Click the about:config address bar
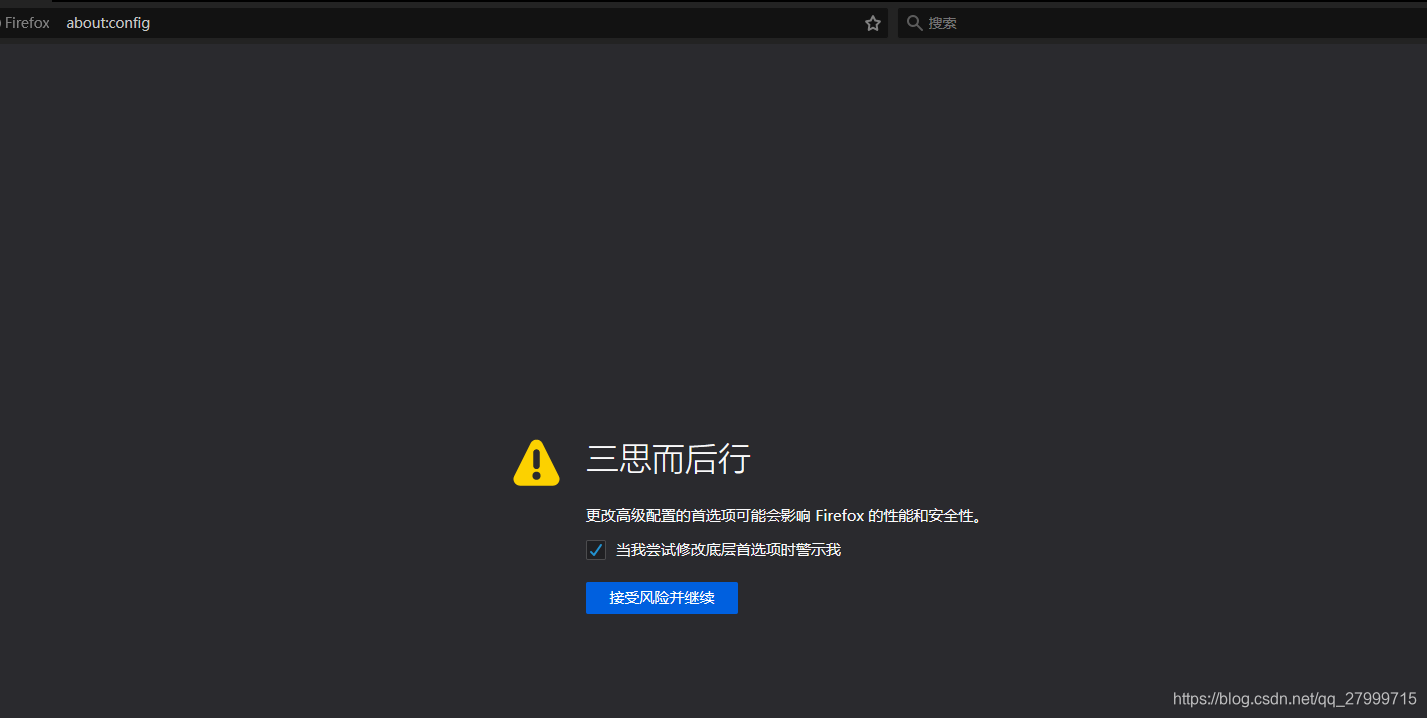1427x718 pixels. tap(443, 23)
